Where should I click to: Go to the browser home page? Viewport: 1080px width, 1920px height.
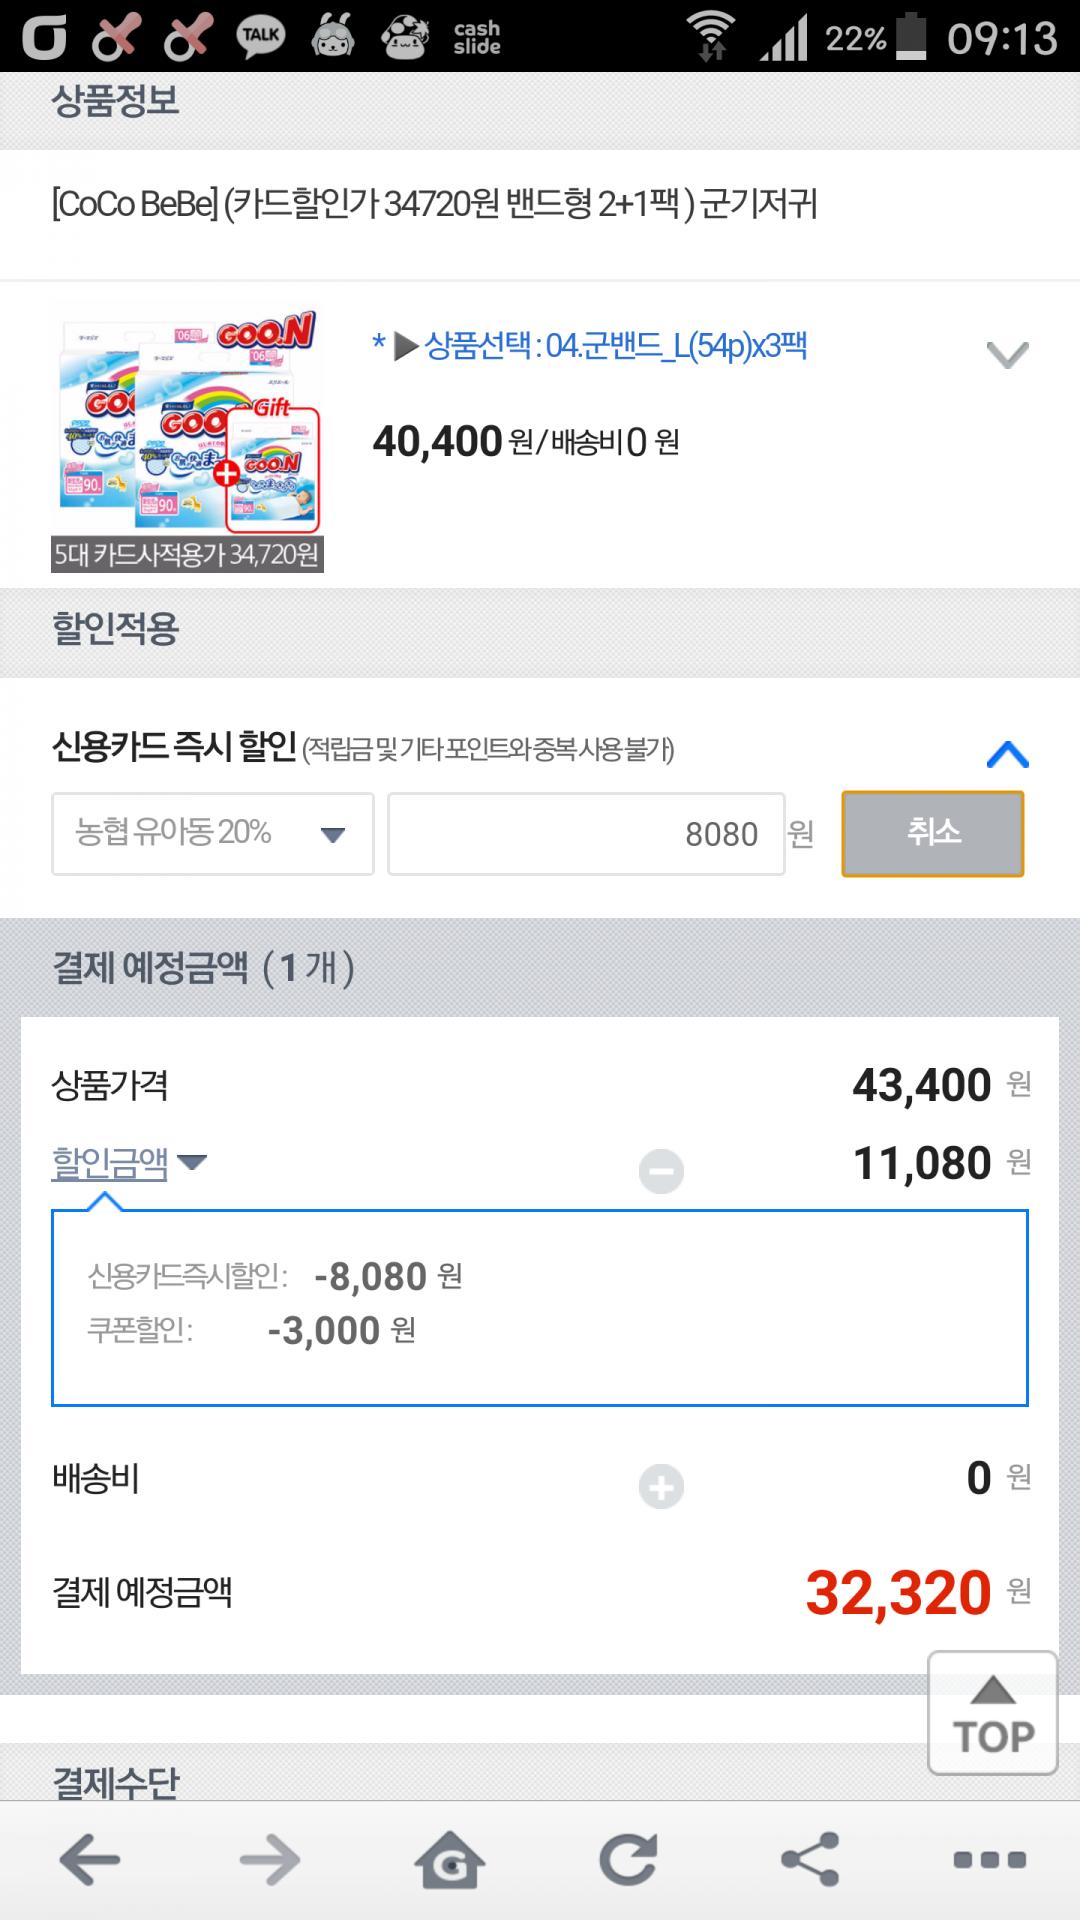point(450,1861)
